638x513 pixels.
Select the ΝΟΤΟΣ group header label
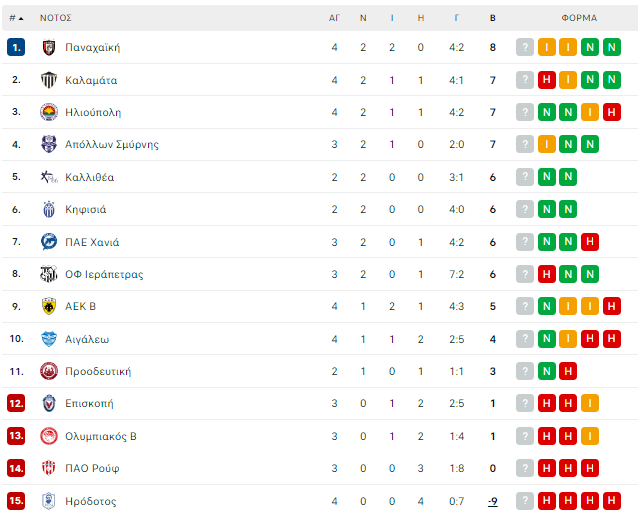pyautogui.click(x=56, y=18)
